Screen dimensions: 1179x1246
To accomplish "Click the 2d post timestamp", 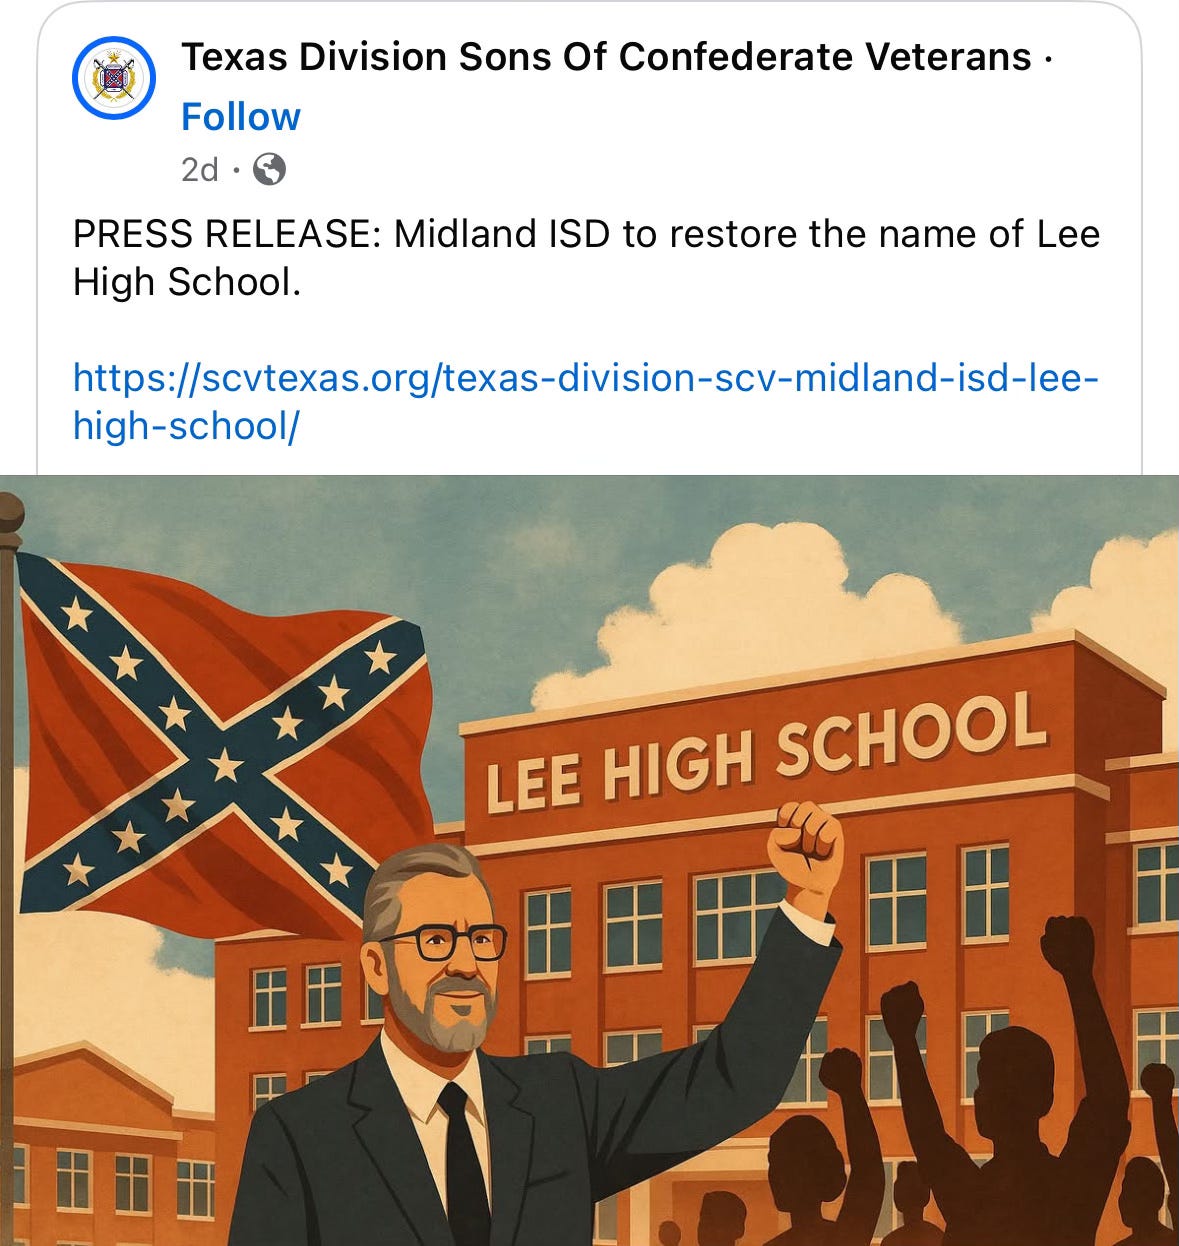I will (x=200, y=169).
